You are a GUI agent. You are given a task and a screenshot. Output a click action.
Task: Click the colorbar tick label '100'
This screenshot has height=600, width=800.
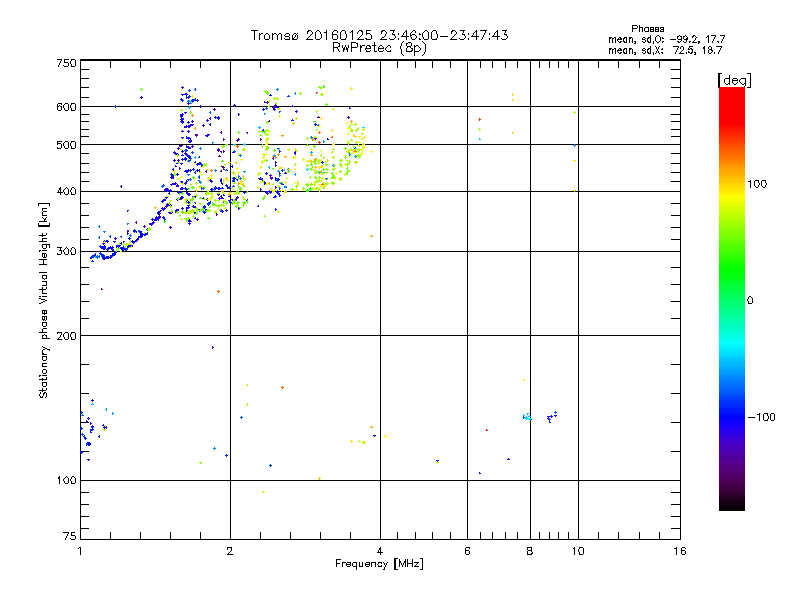point(757,184)
